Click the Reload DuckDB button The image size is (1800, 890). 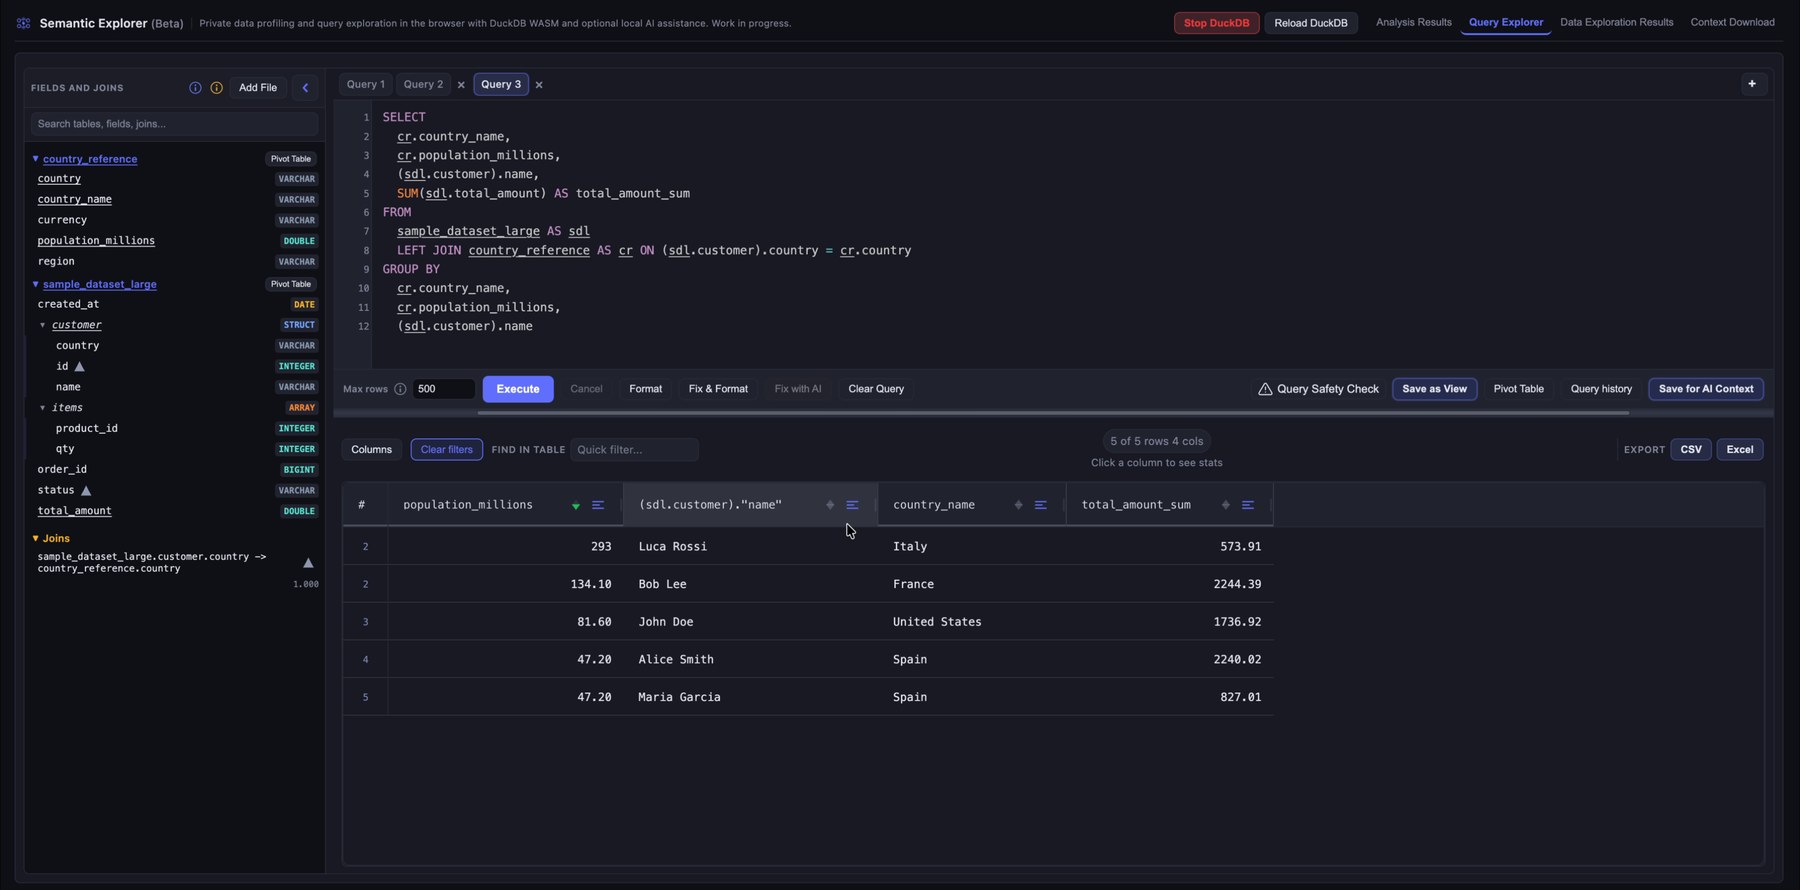tap(1310, 23)
